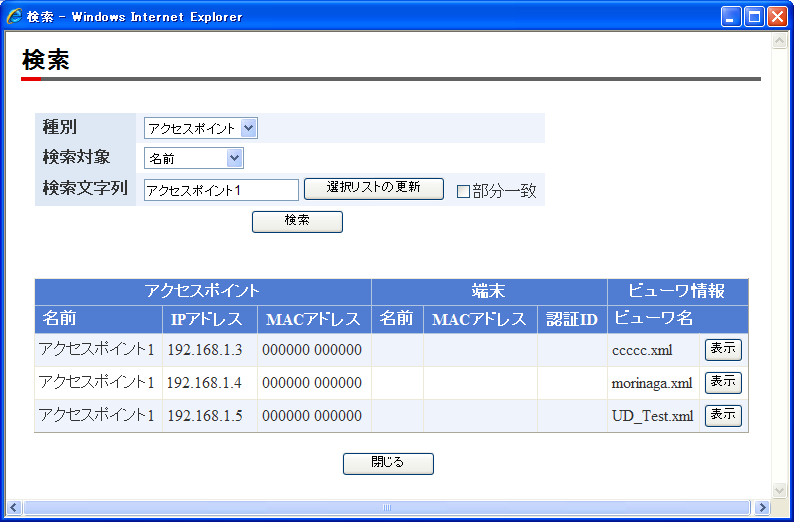
Task: Click the vertical scrollbar up arrow
Action: click(x=779, y=40)
